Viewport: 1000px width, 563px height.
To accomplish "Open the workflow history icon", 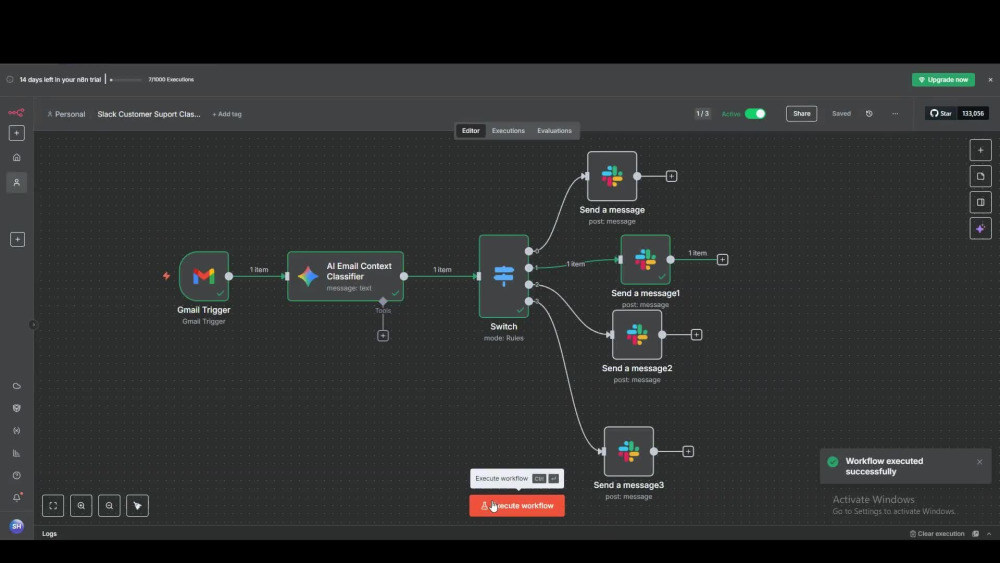I will point(869,113).
